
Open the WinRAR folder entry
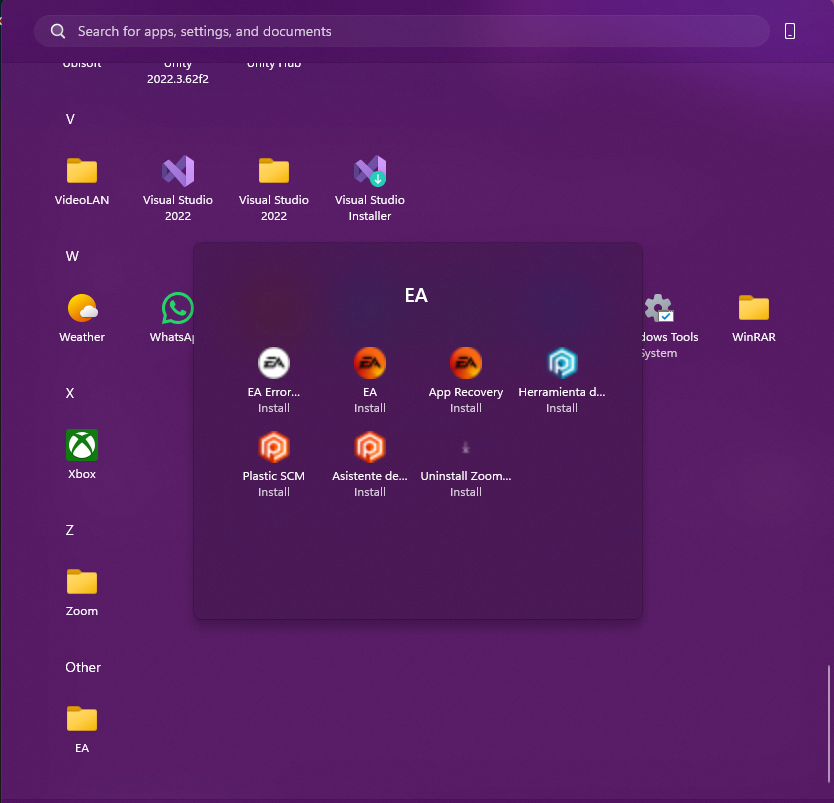pyautogui.click(x=753, y=314)
